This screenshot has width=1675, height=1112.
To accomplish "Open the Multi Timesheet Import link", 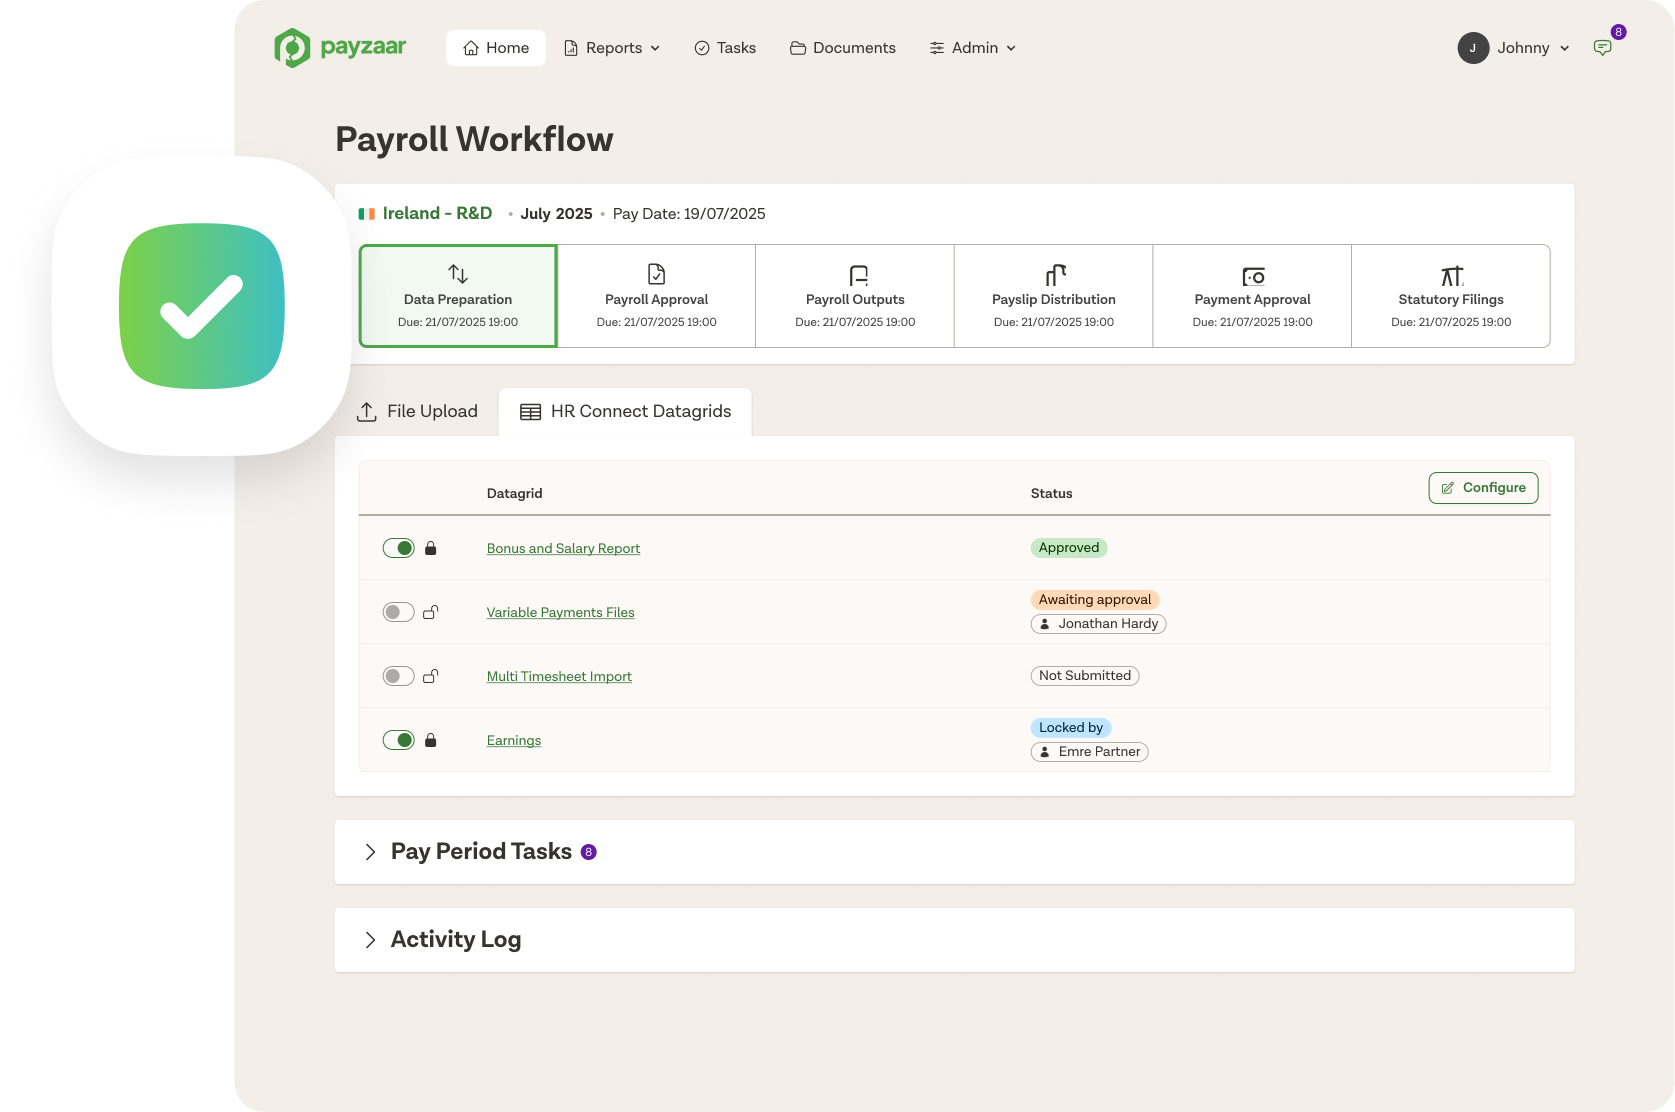I will 559,677.
